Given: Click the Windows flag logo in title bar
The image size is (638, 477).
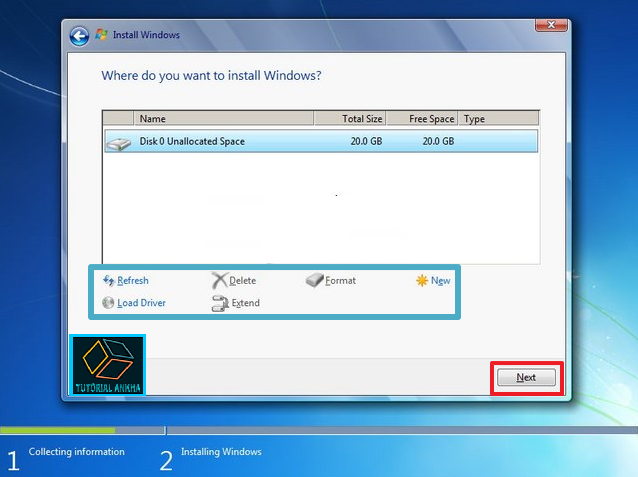Looking at the screenshot, I should click(101, 35).
